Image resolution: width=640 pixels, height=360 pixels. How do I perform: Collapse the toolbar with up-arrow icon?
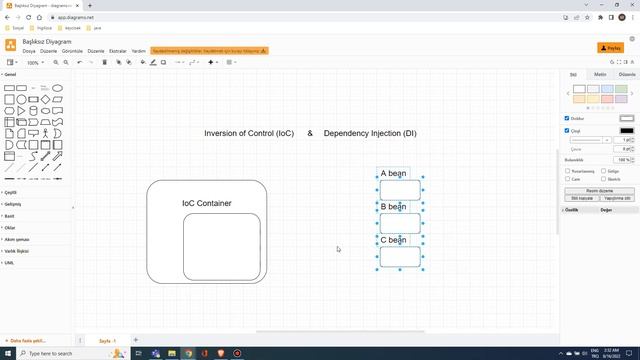(632, 62)
